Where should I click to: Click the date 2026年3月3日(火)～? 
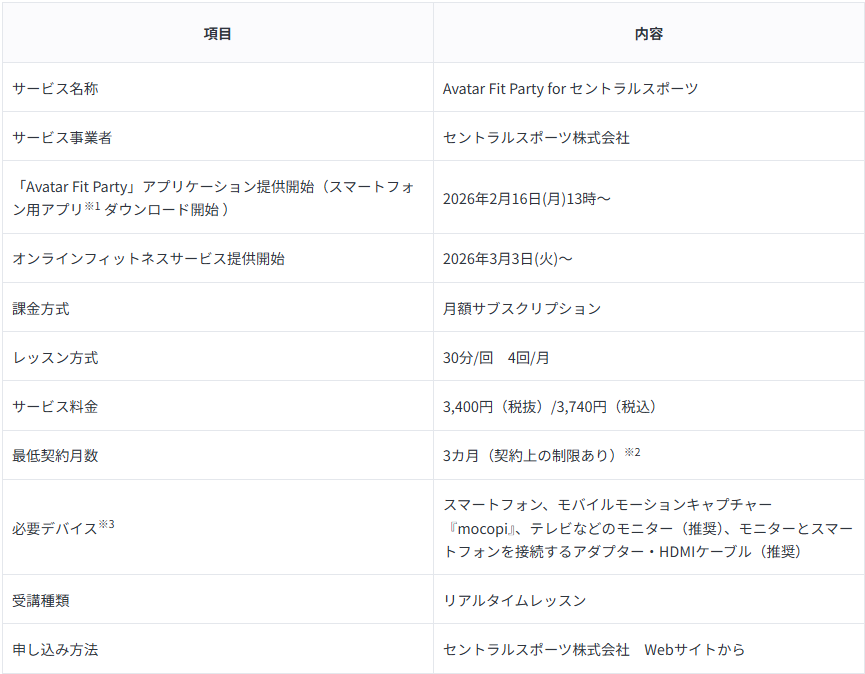point(508,259)
